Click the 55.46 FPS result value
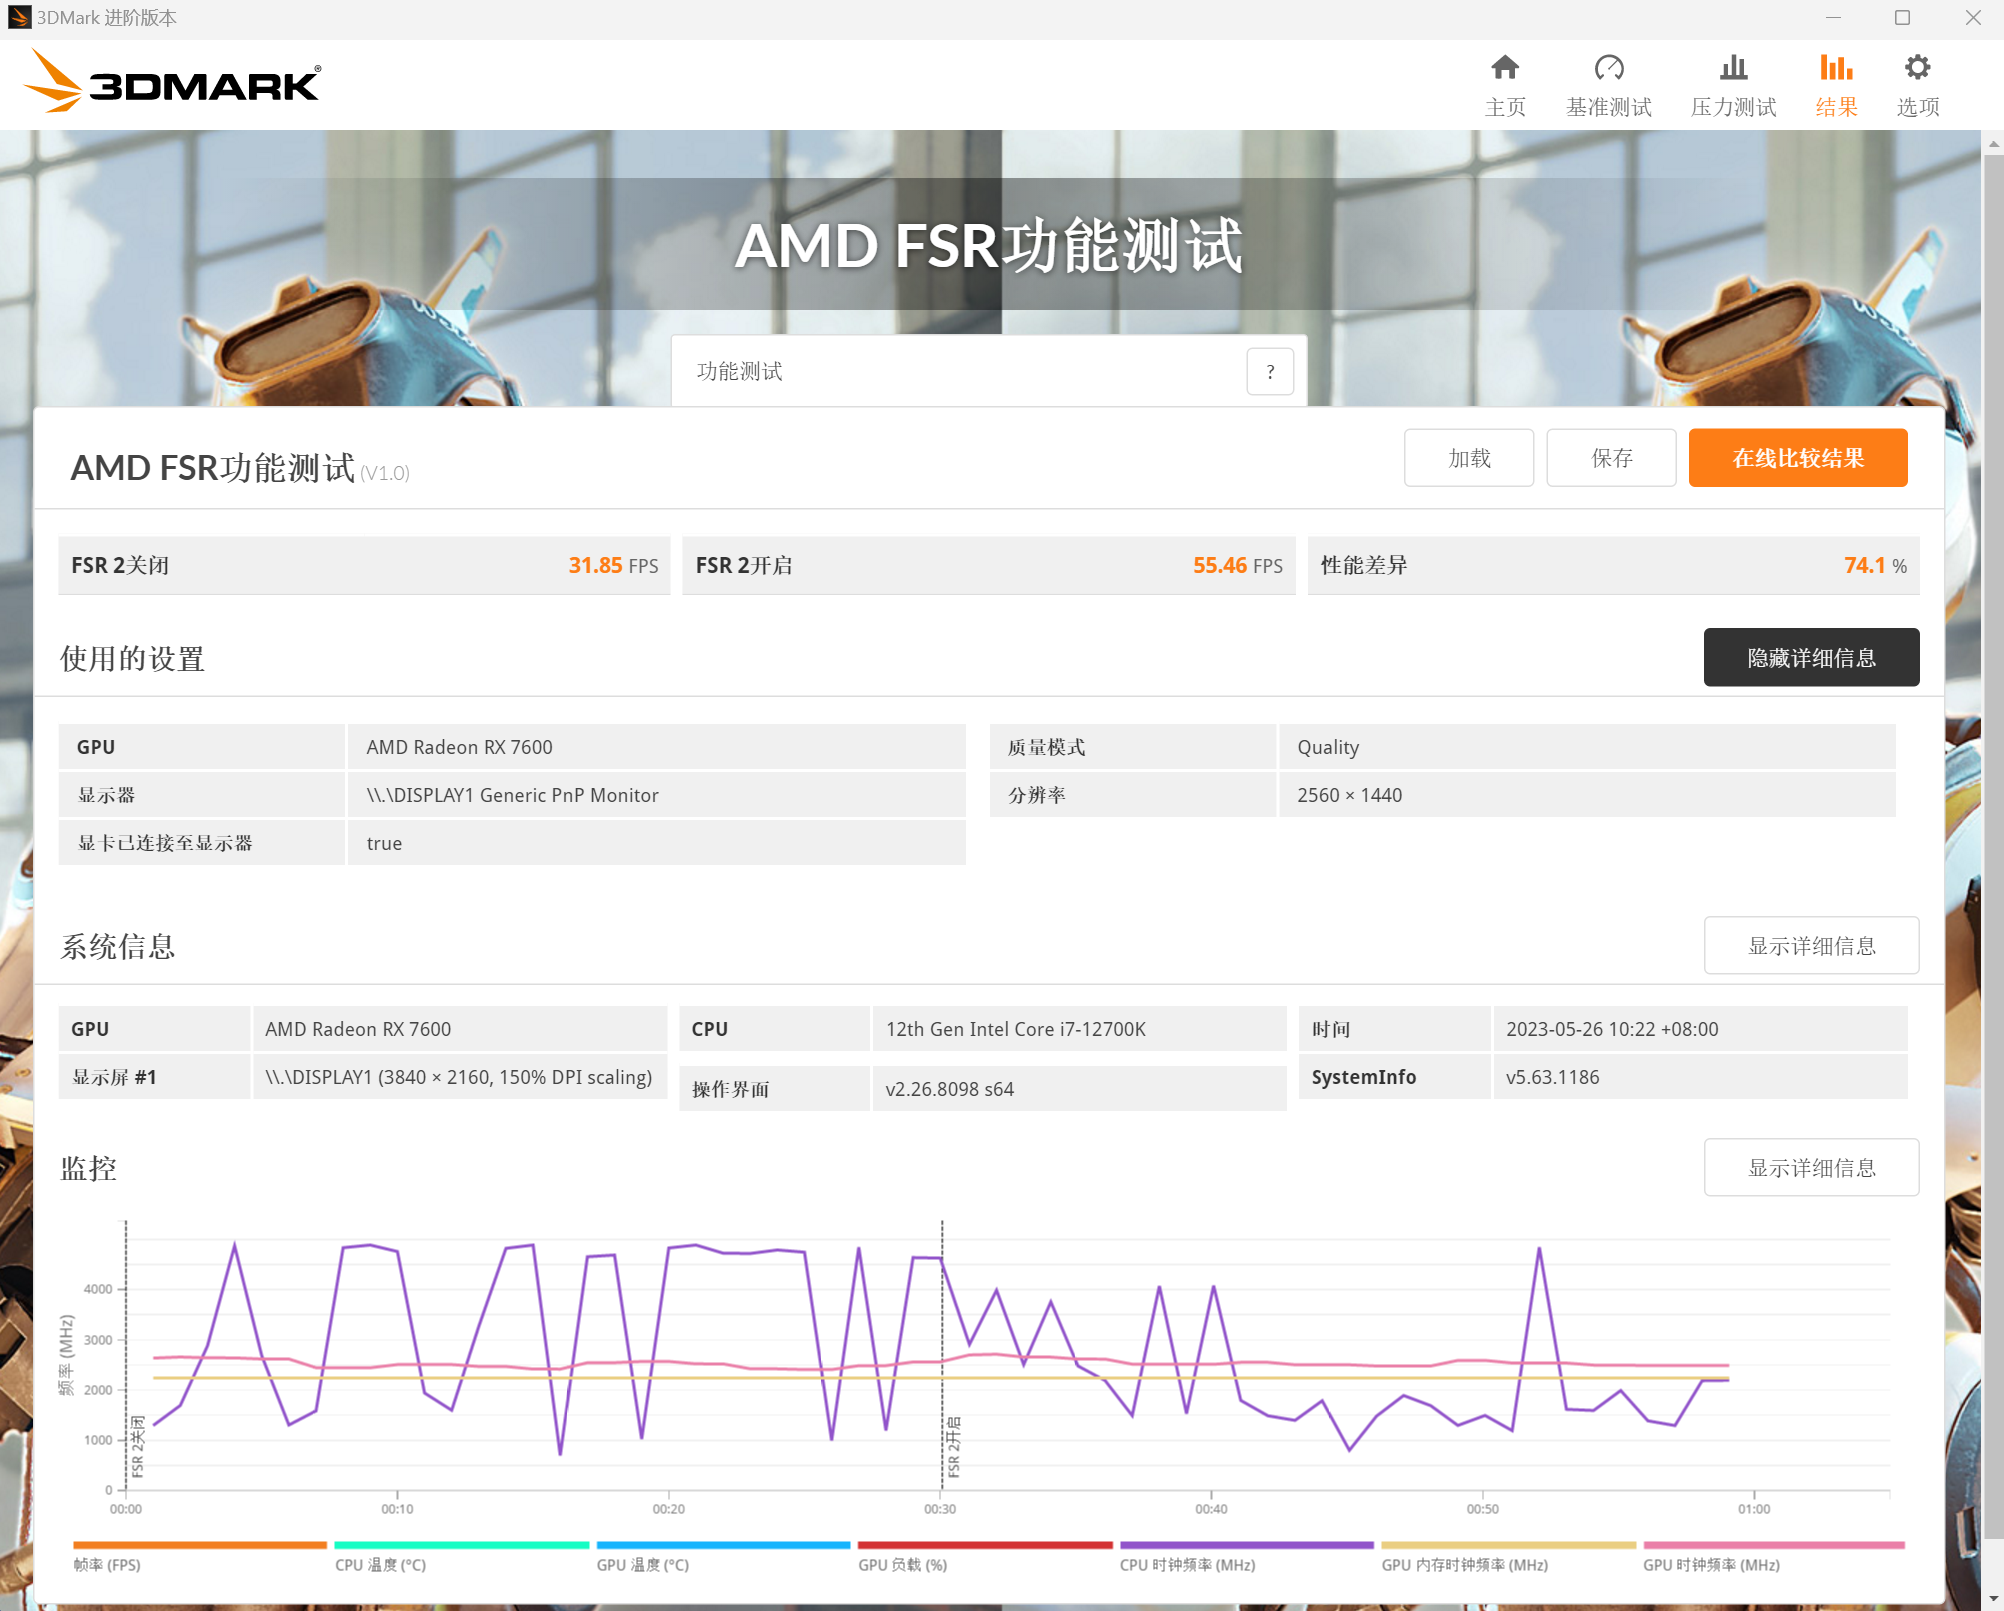 [x=1237, y=566]
